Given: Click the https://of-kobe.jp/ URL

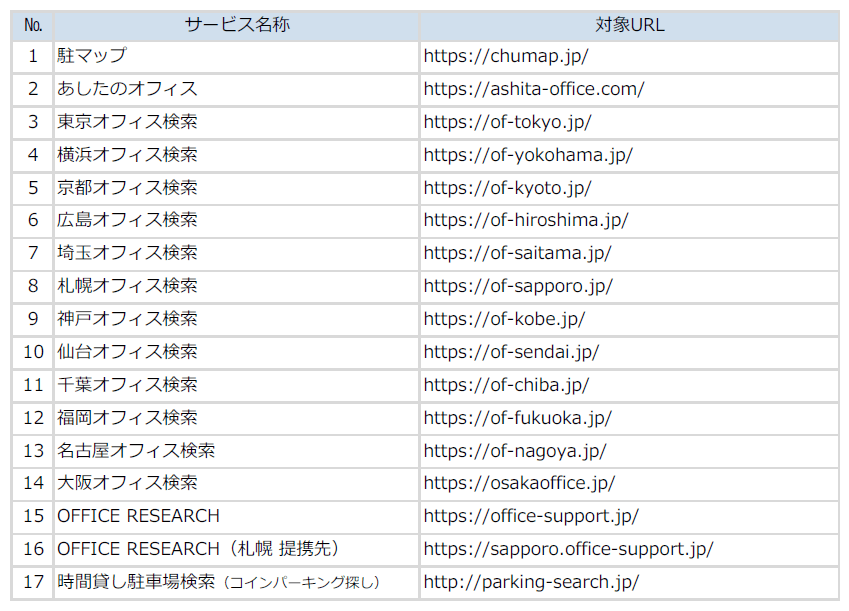Looking at the screenshot, I should 504,319.
